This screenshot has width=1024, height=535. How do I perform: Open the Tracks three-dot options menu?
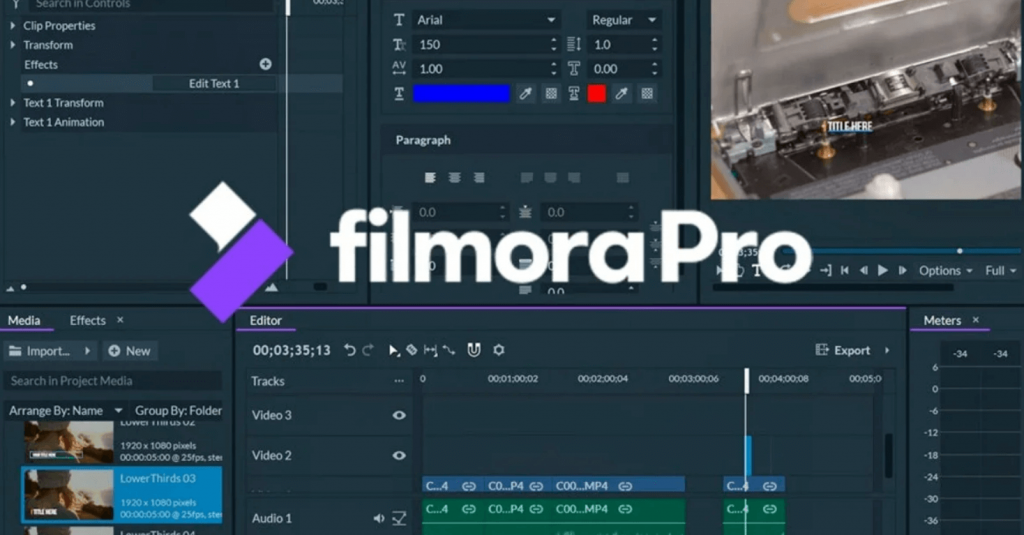[x=399, y=381]
